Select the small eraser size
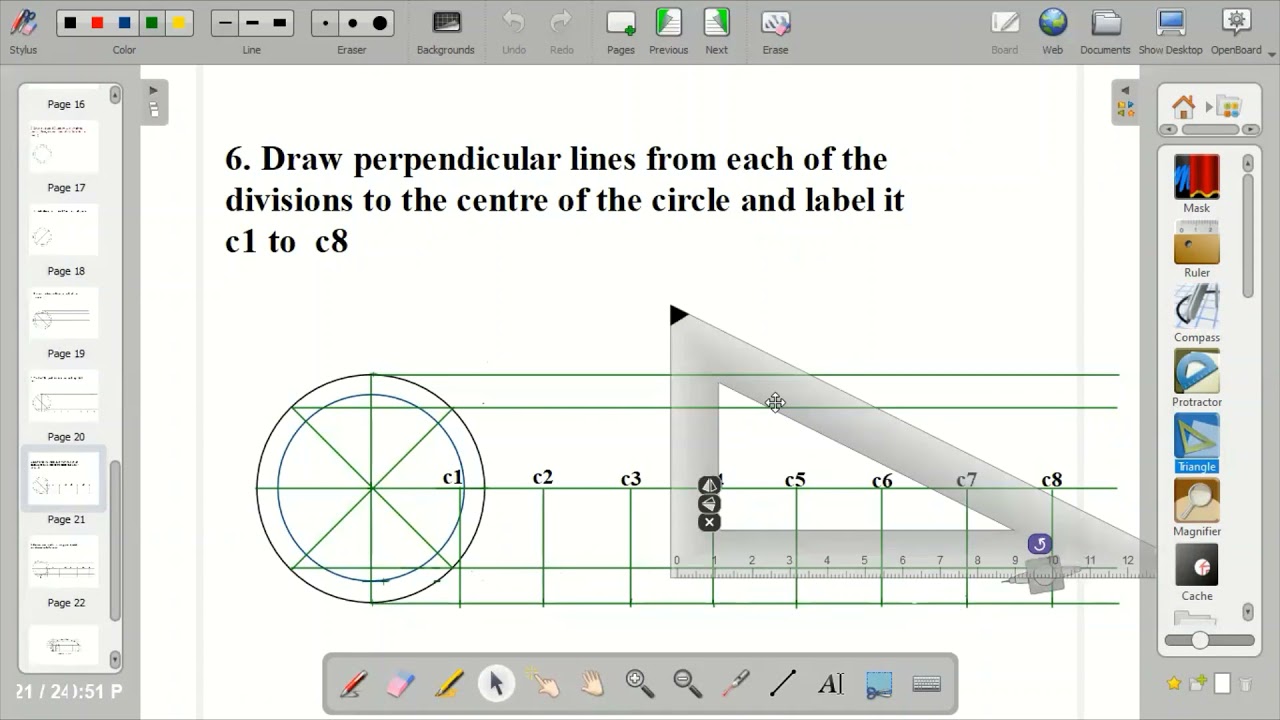This screenshot has height=720, width=1280. pos(325,23)
